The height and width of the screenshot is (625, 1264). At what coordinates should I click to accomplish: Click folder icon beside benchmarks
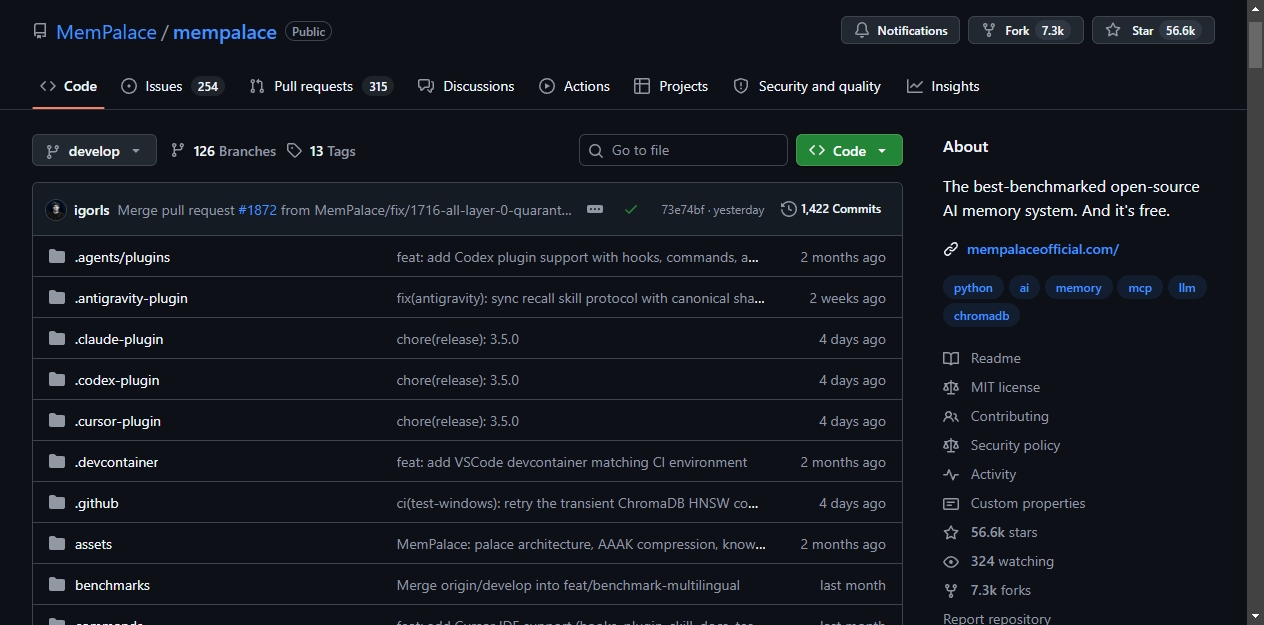(x=57, y=585)
